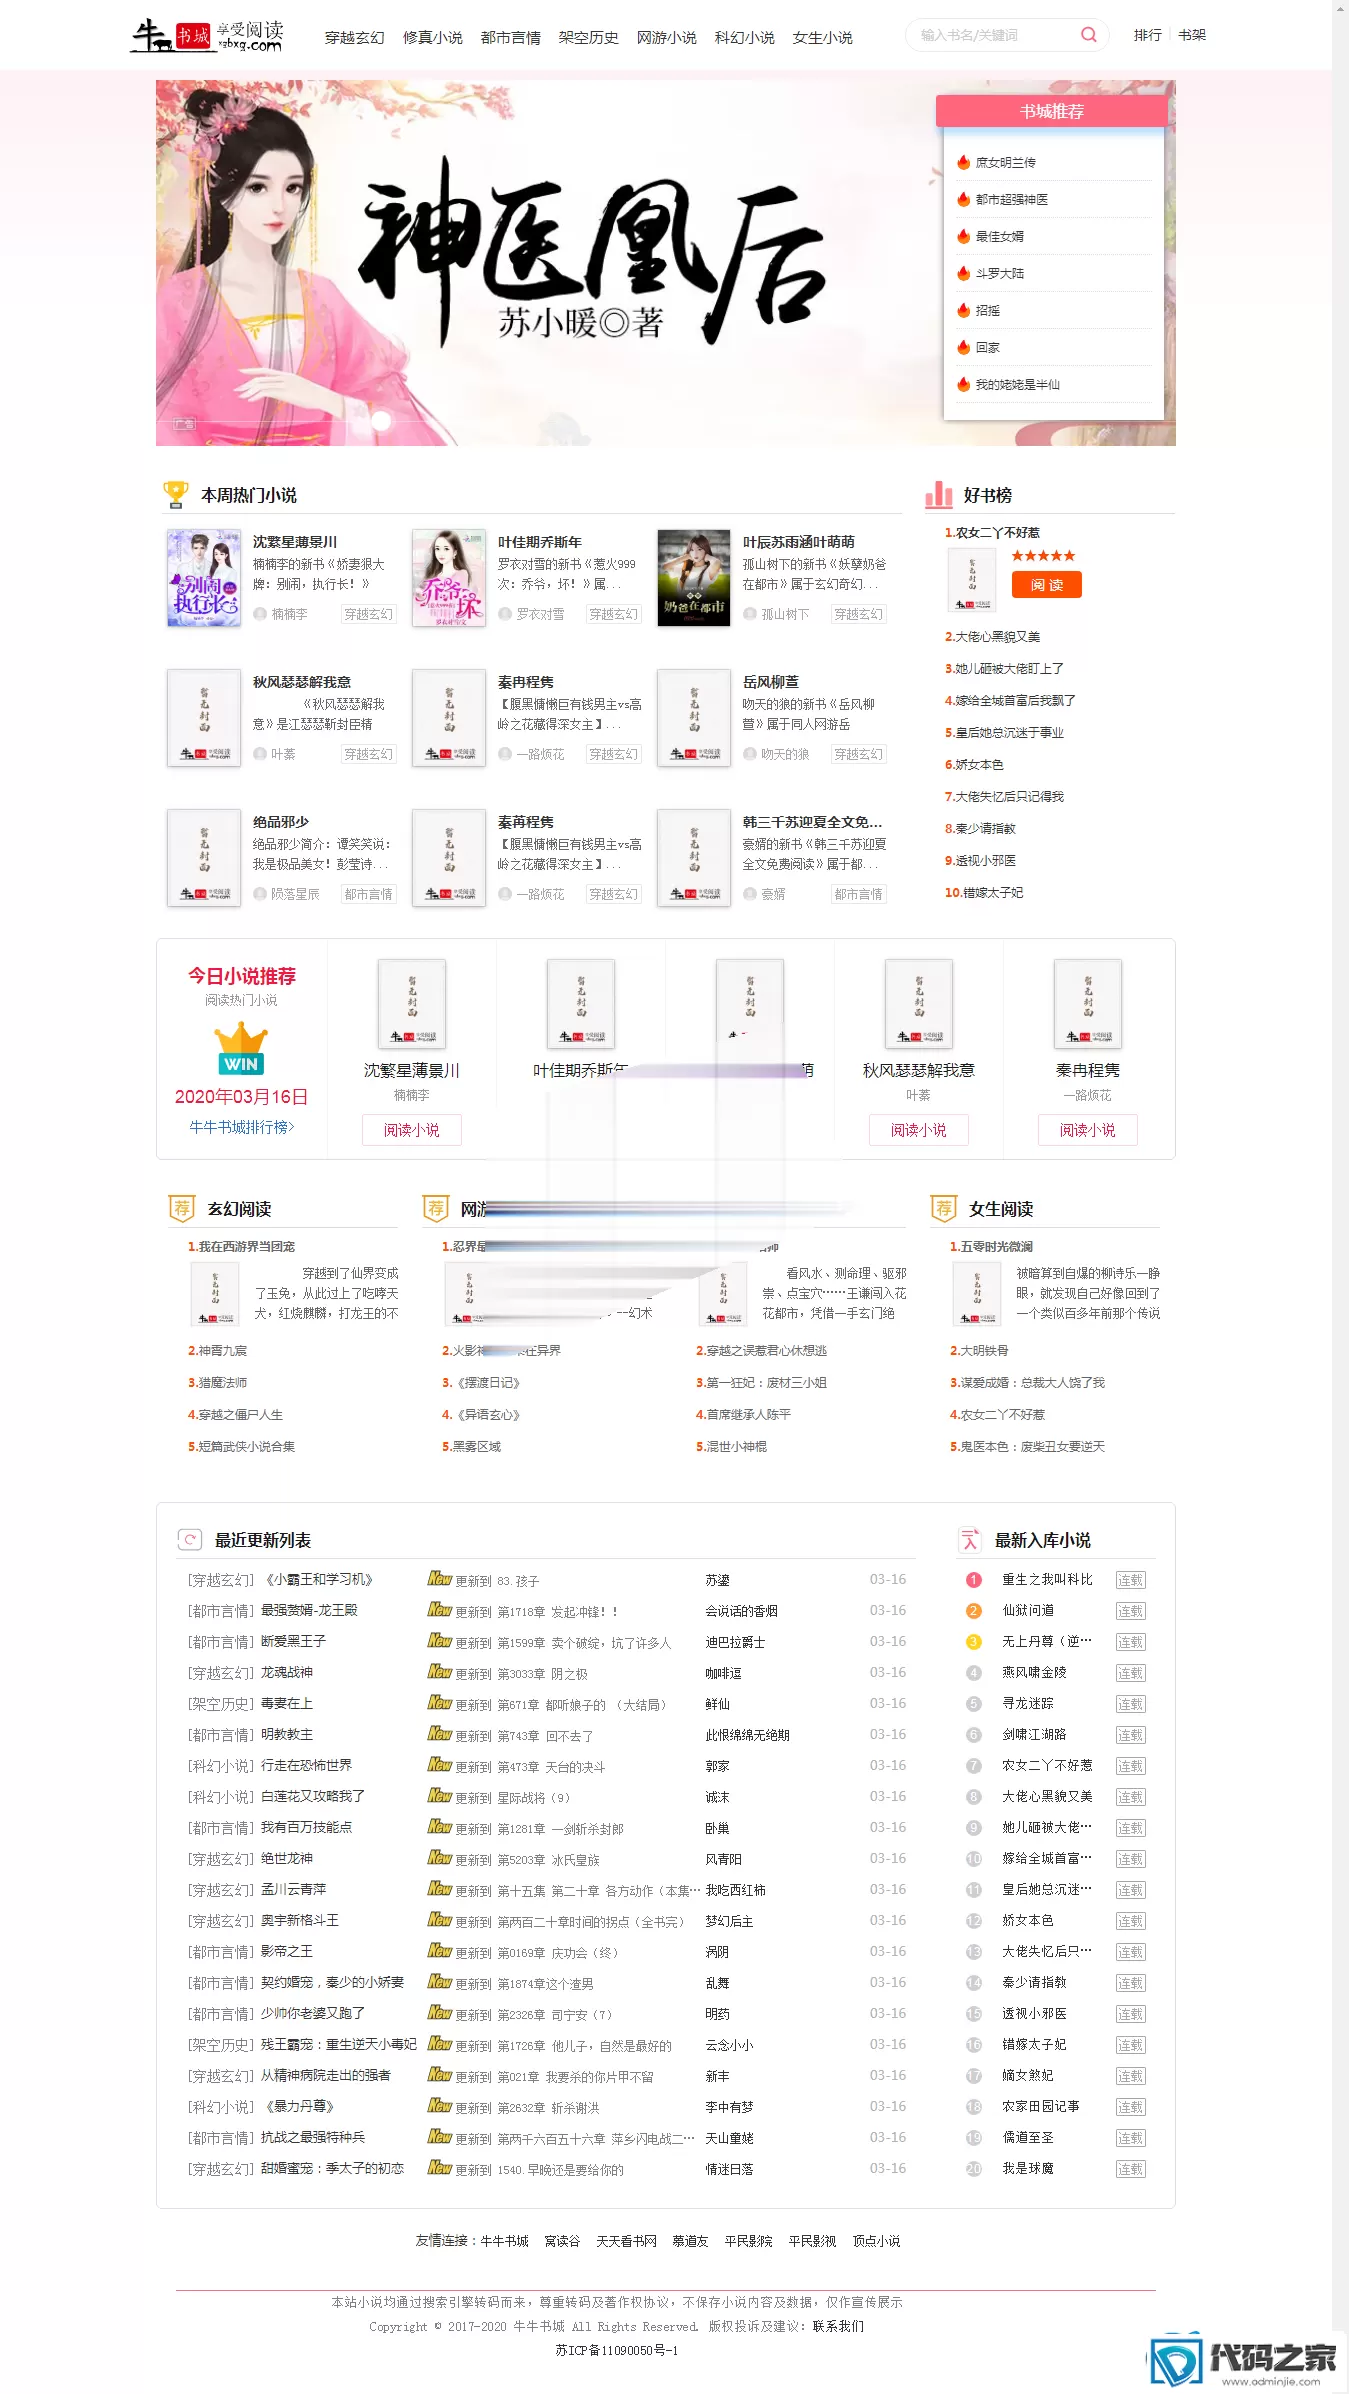
Task: Click 阅读小说 under 秦冉程隽
Action: tap(1088, 1130)
